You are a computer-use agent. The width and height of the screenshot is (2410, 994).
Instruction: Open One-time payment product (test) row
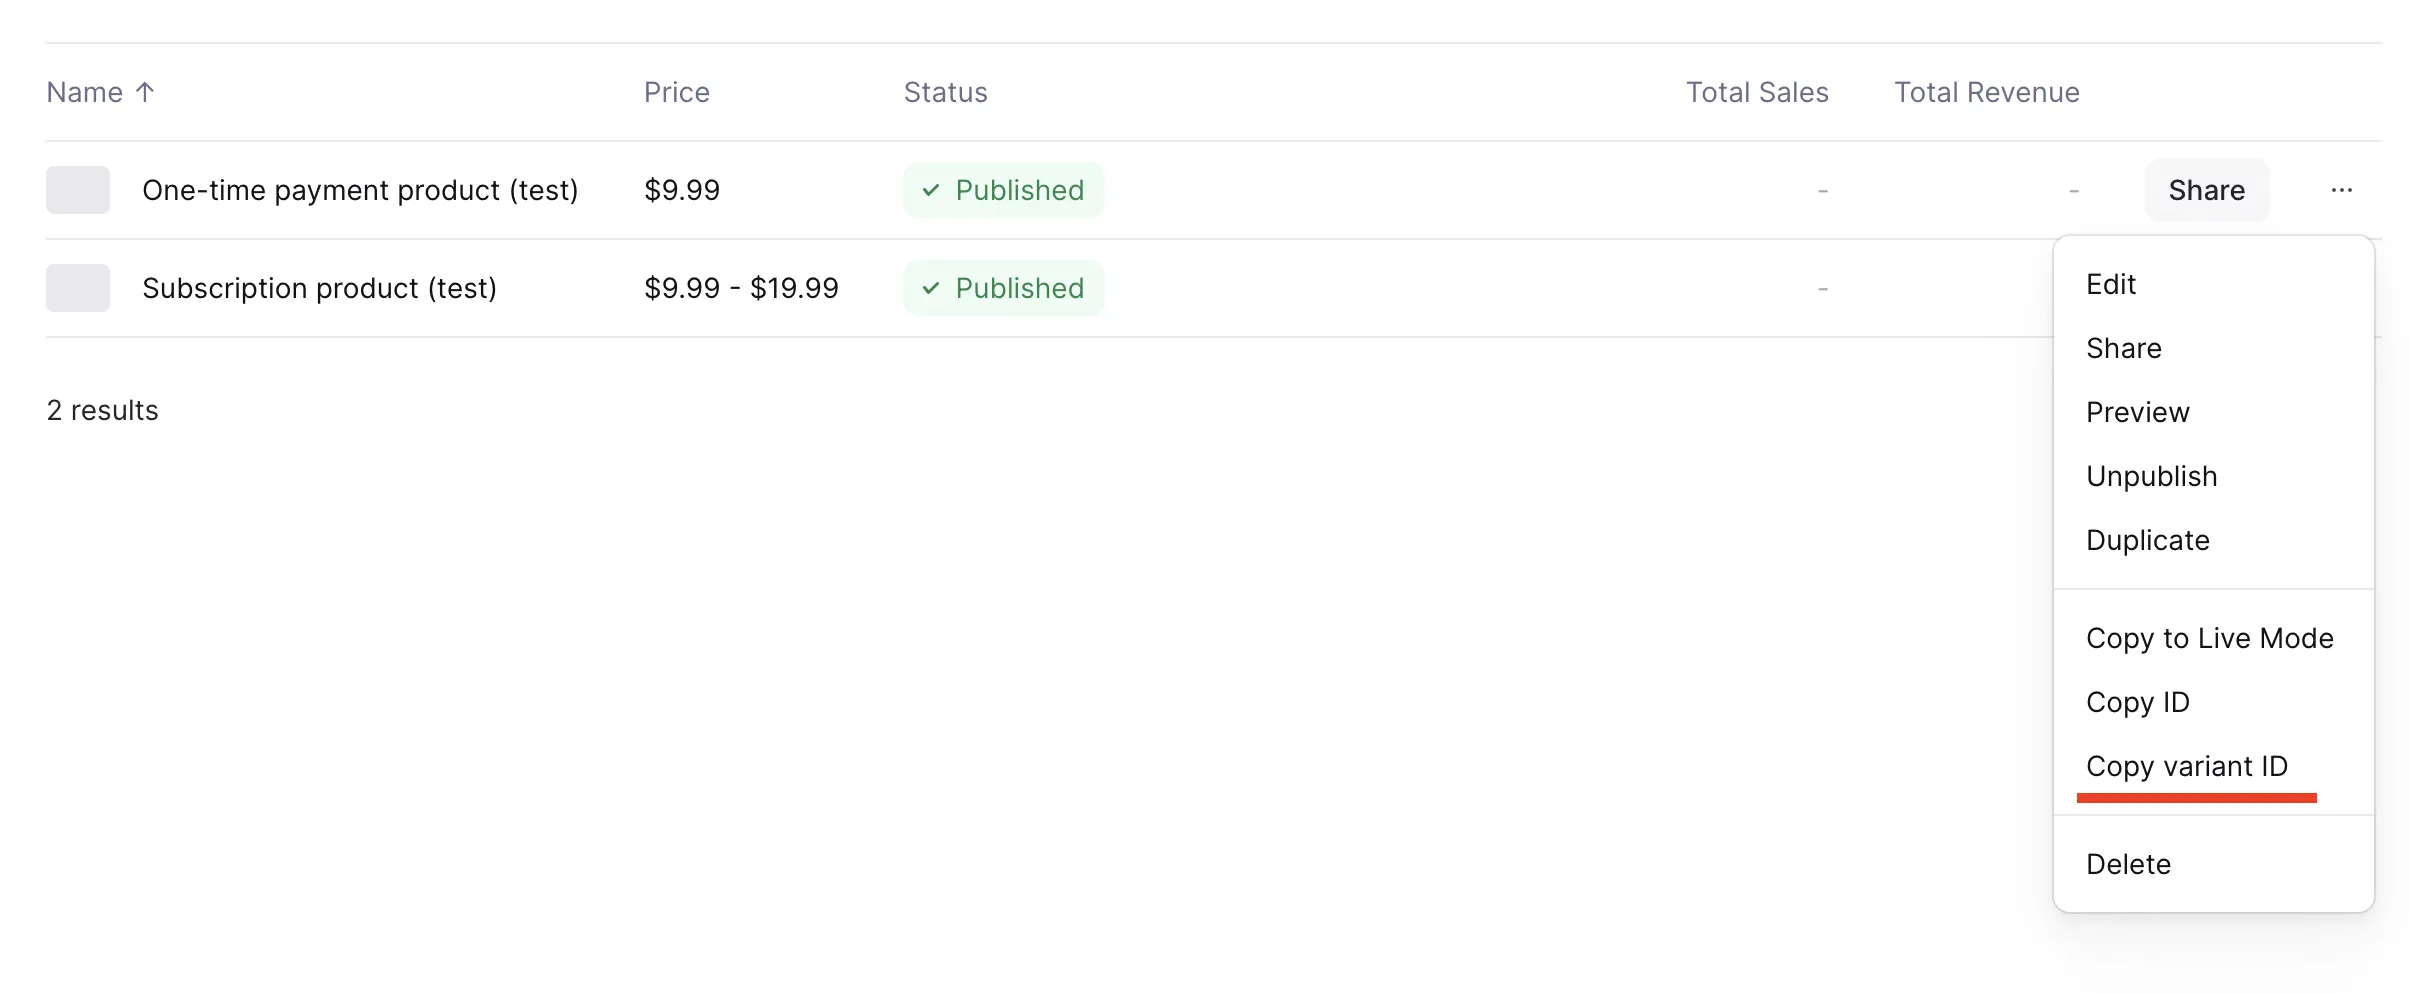pyautogui.click(x=360, y=190)
